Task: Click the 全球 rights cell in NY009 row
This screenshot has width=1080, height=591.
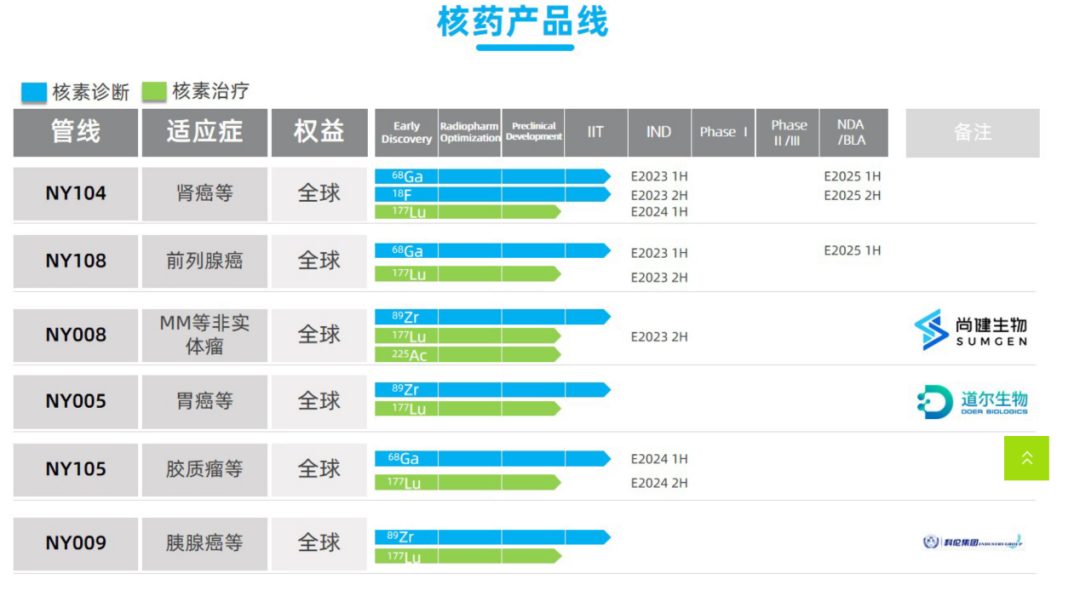Action: coord(319,543)
